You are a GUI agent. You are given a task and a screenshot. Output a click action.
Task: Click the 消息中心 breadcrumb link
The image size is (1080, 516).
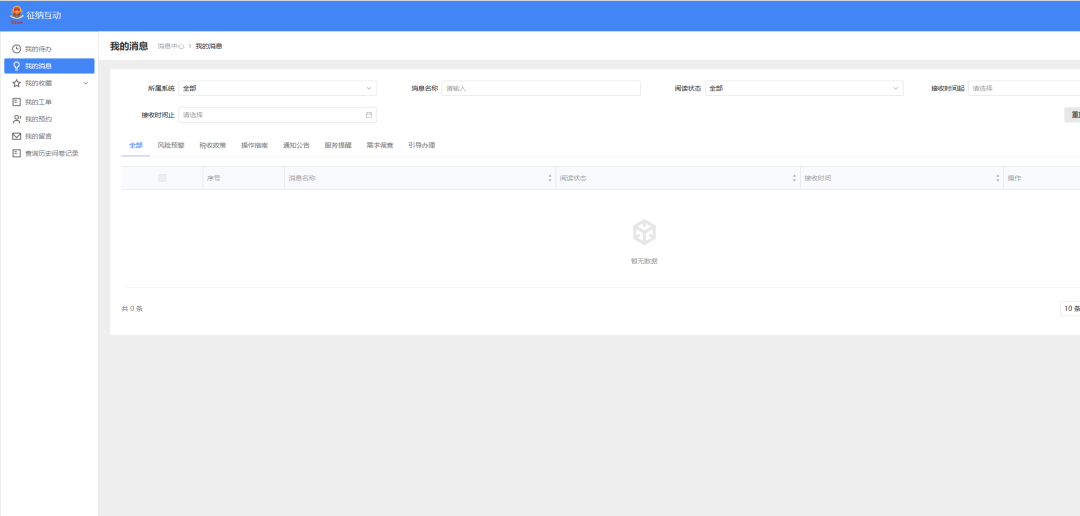(171, 46)
